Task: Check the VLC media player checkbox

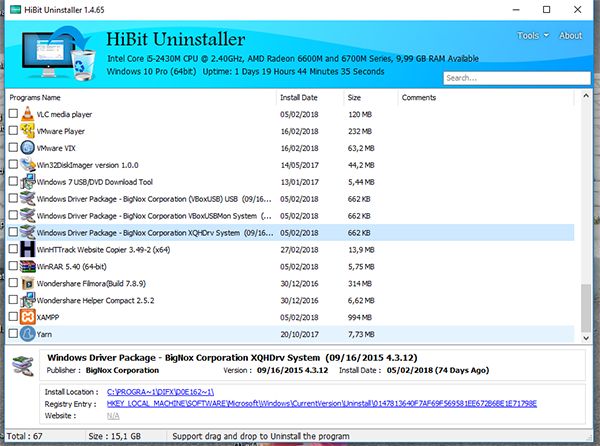Action: (x=13, y=114)
